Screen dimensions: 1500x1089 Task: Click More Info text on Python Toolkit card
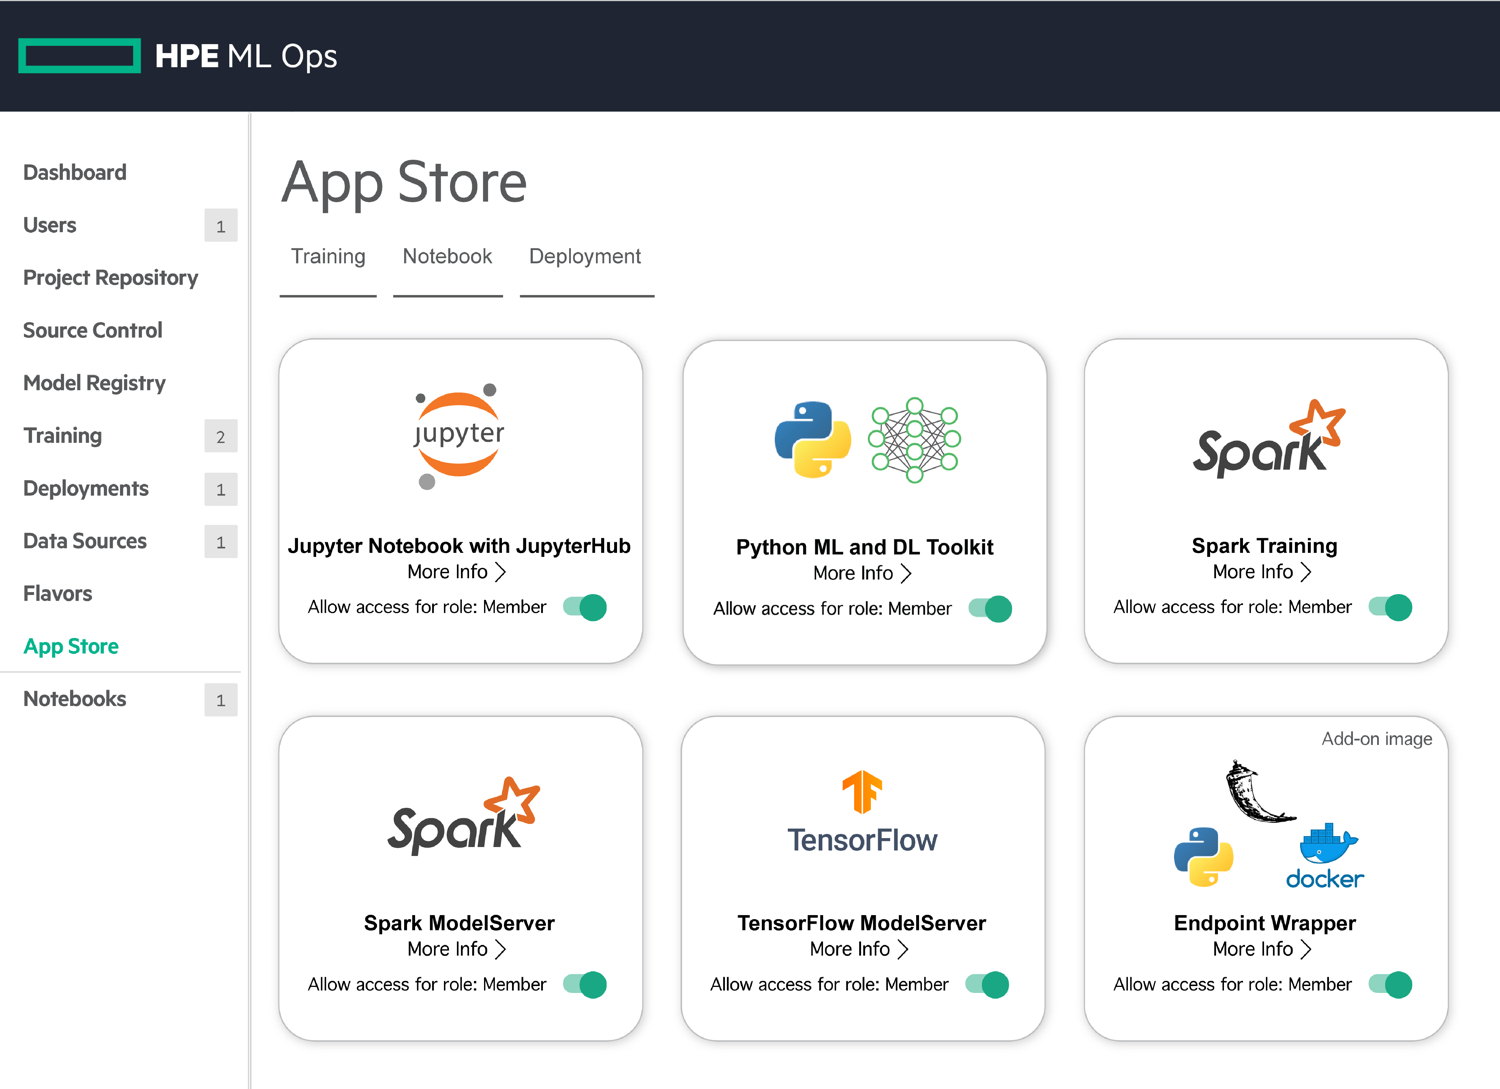pos(853,574)
